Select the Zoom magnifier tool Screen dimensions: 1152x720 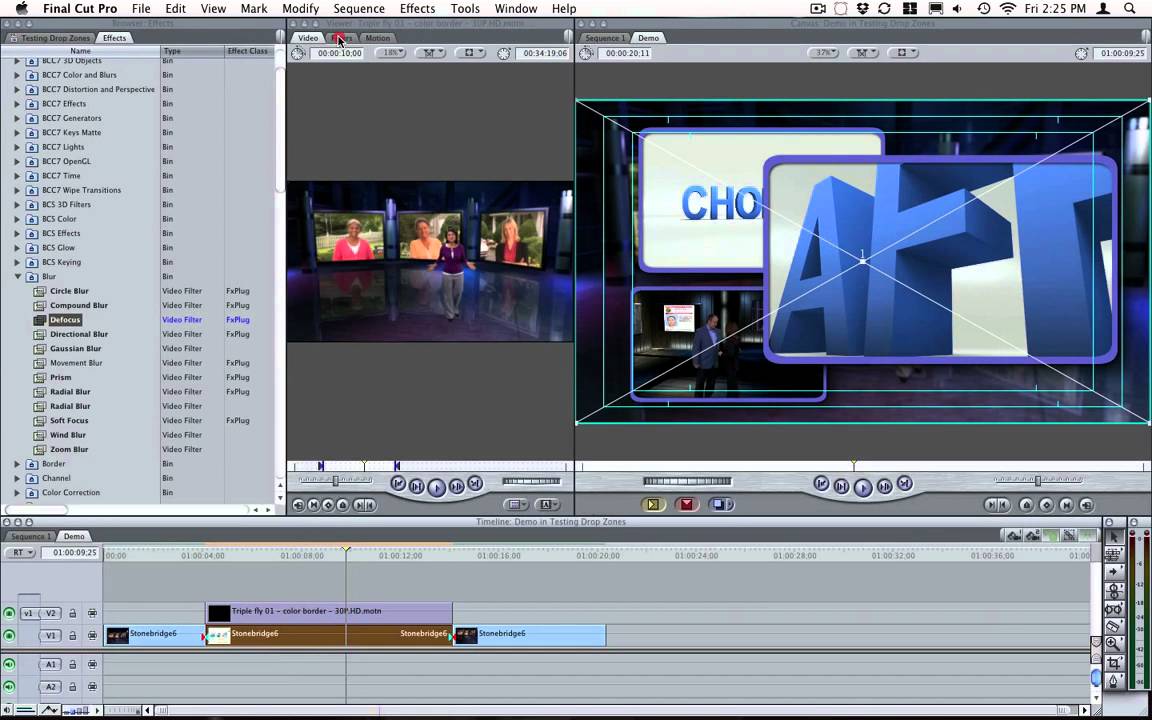coord(1114,644)
